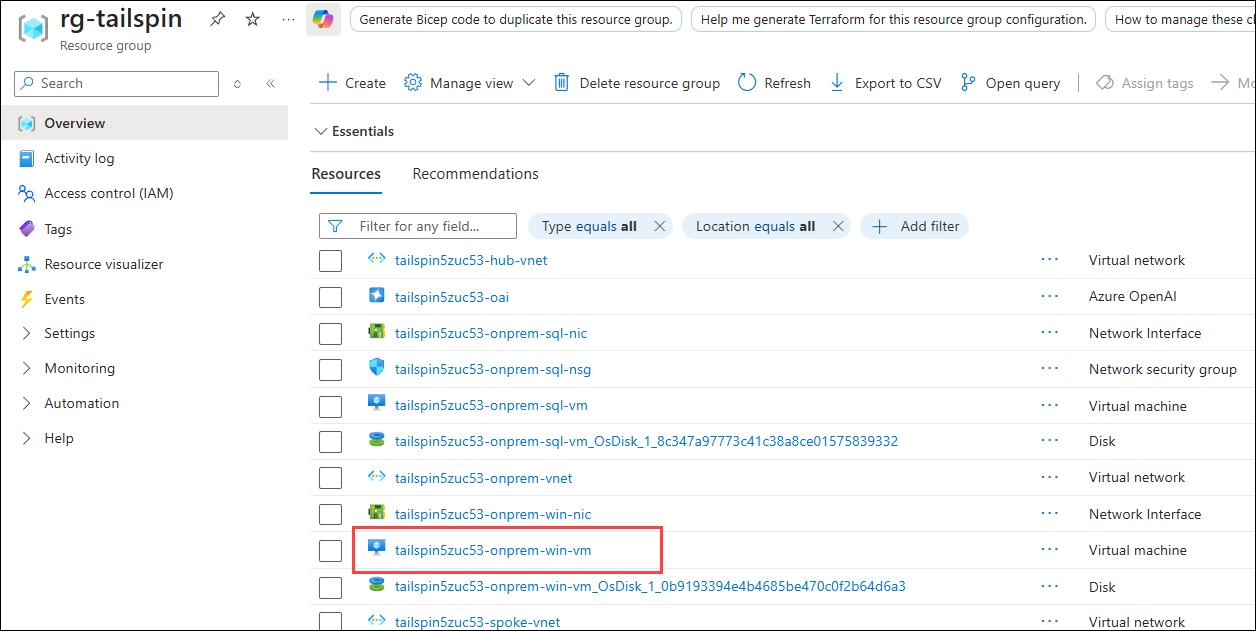
Task: Expand the Settings section
Action: pyautogui.click(x=69, y=333)
